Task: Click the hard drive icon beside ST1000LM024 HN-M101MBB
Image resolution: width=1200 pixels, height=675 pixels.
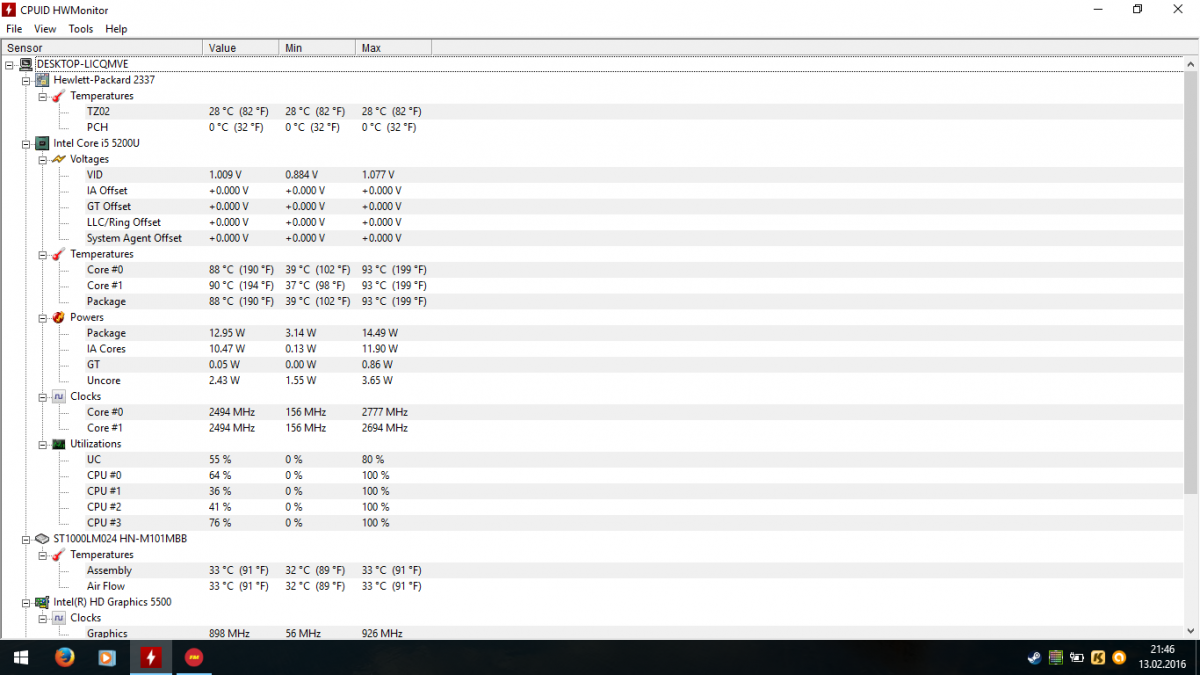Action: point(43,538)
